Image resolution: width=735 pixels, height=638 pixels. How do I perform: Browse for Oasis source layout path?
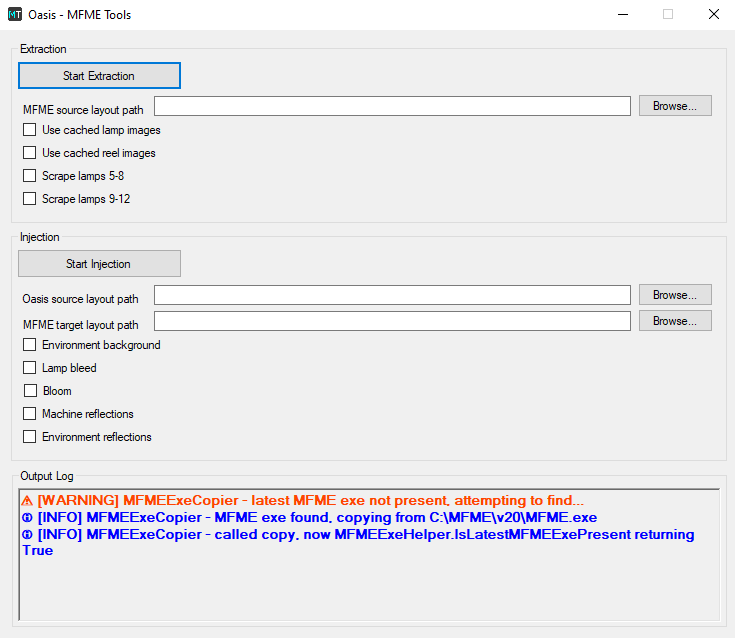coord(675,295)
